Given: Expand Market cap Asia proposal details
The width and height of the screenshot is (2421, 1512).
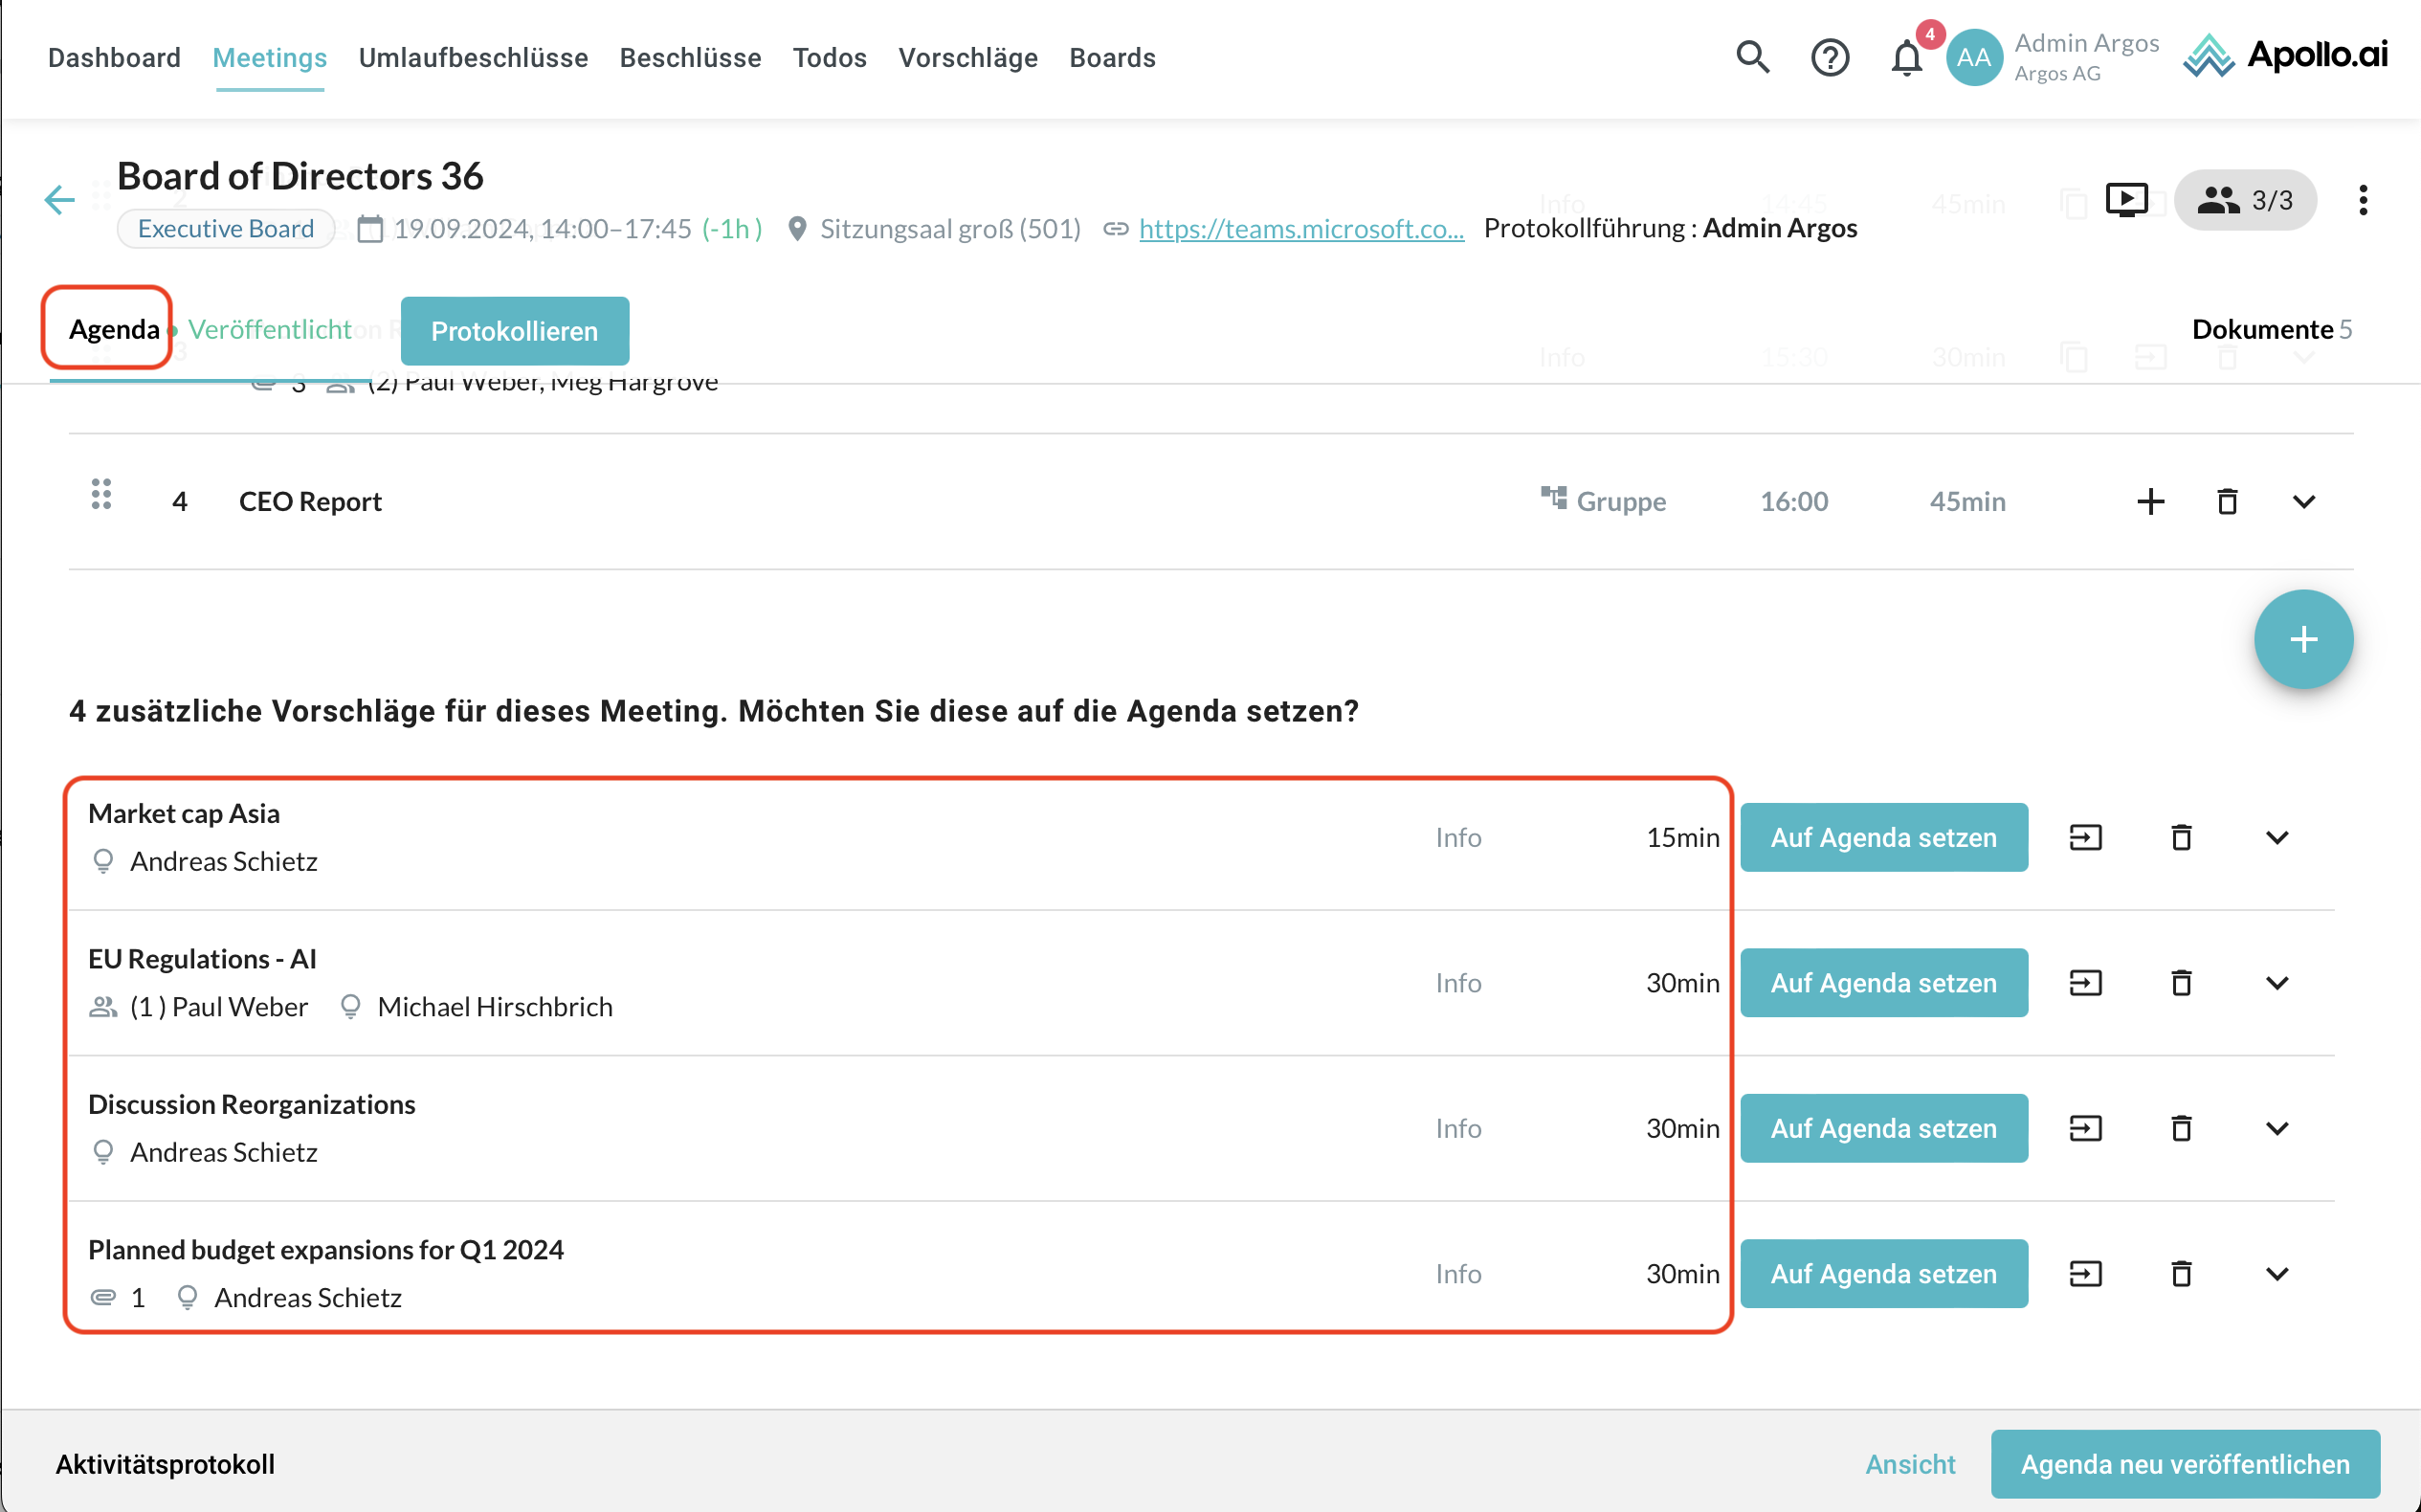Looking at the screenshot, I should click(2276, 838).
